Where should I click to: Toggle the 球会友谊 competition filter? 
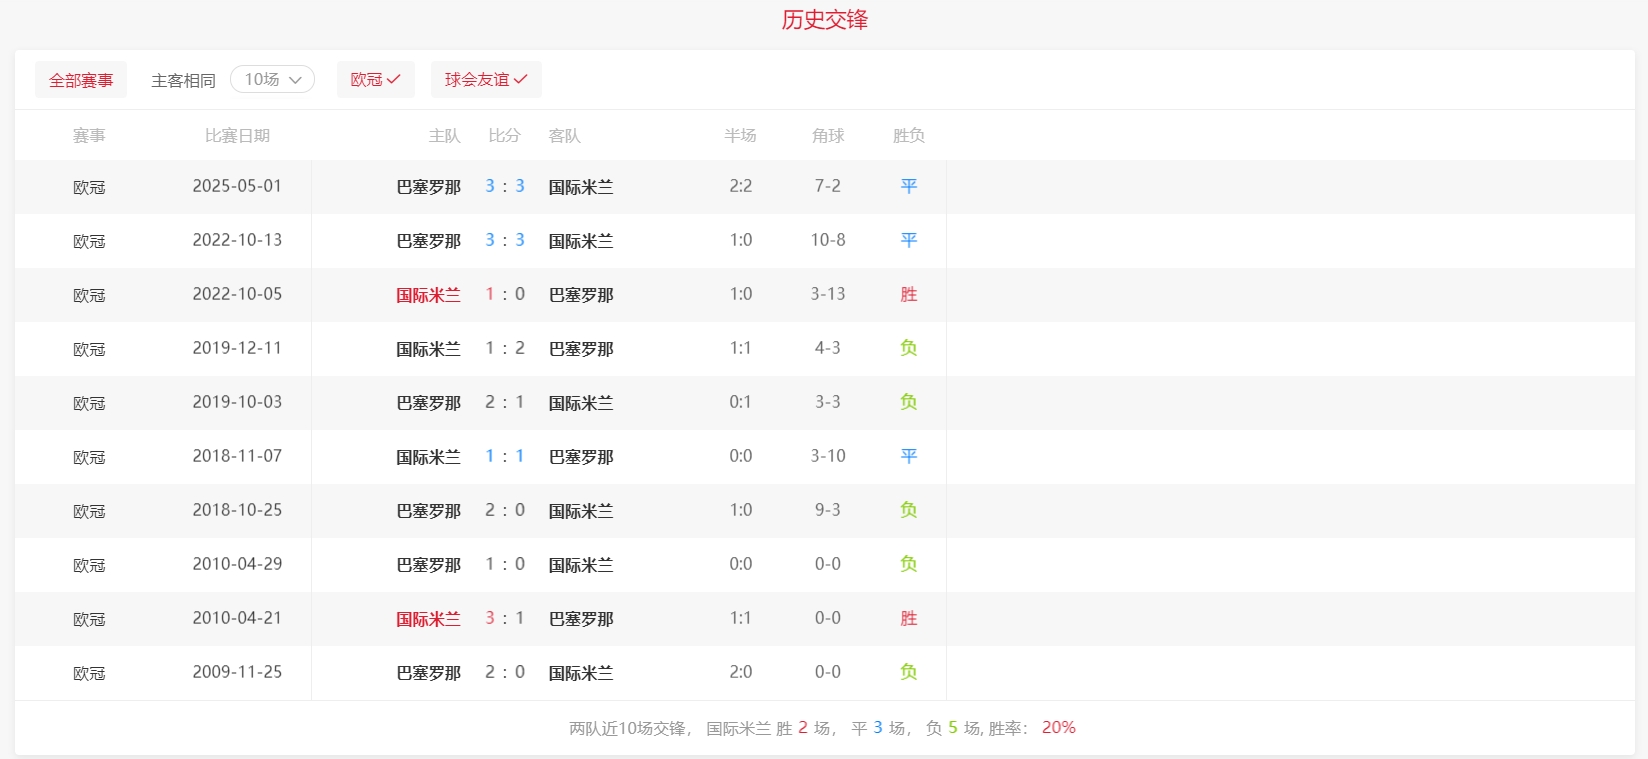coord(486,80)
